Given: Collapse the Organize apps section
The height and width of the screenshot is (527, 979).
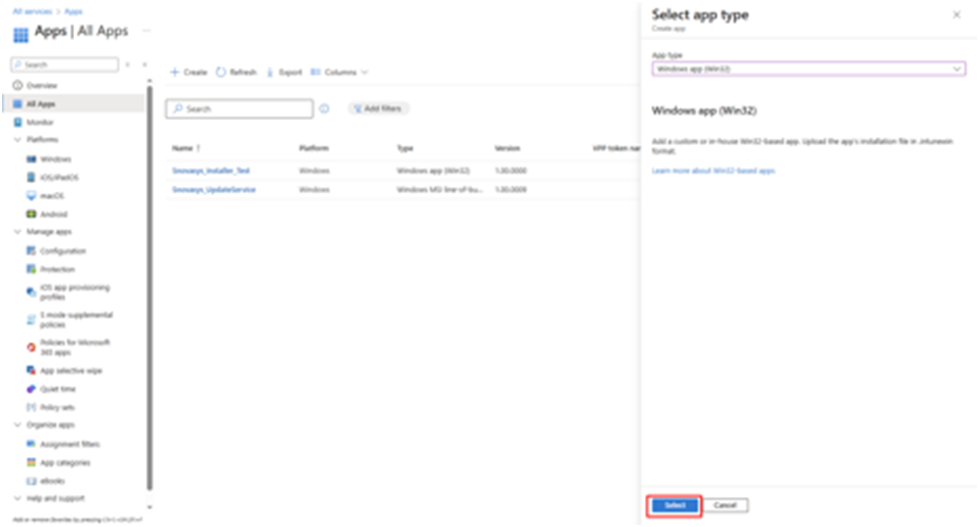Looking at the screenshot, I should (x=17, y=425).
